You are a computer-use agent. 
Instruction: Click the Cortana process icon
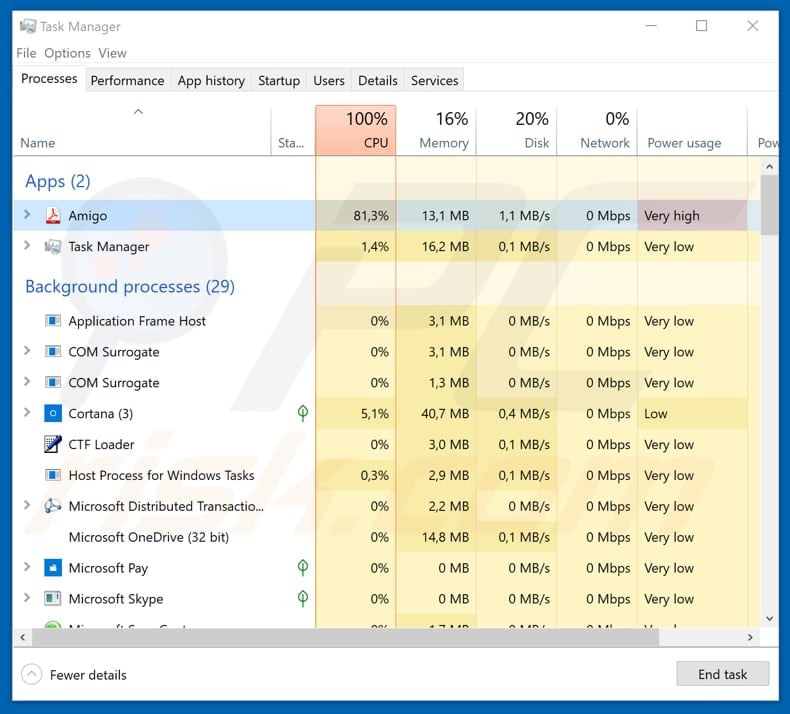point(53,413)
